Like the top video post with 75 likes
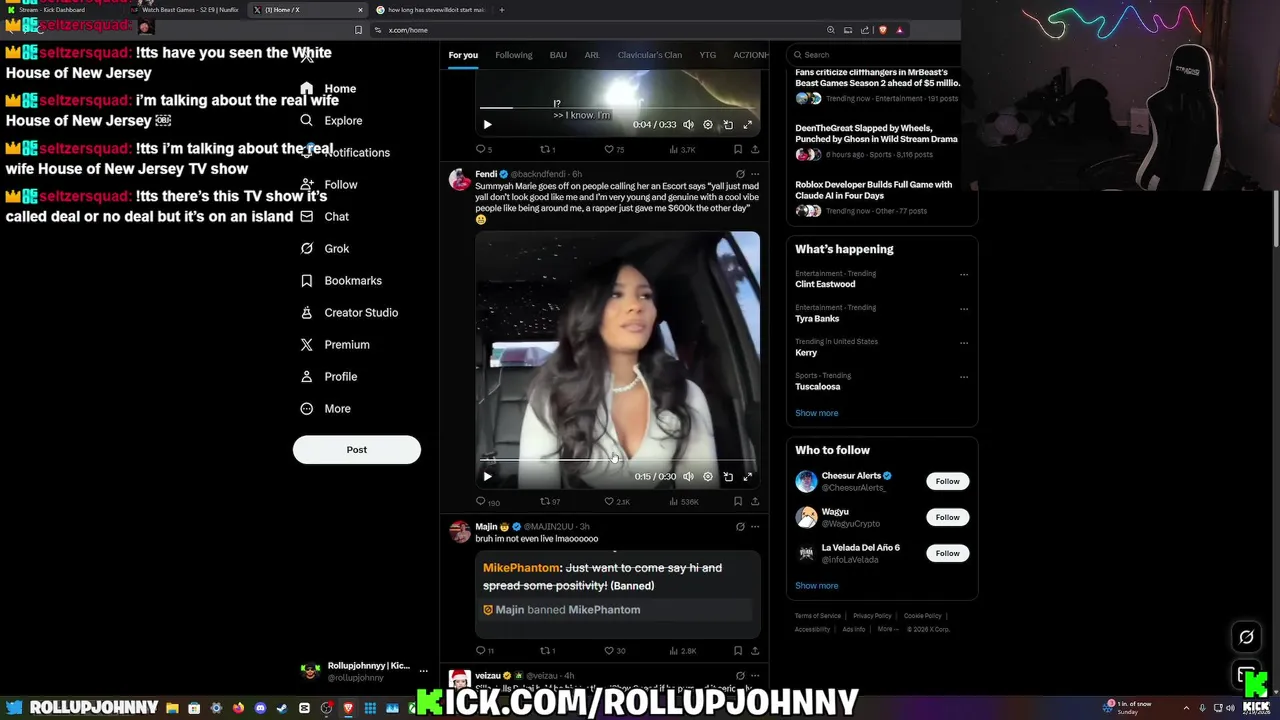 pos(614,150)
